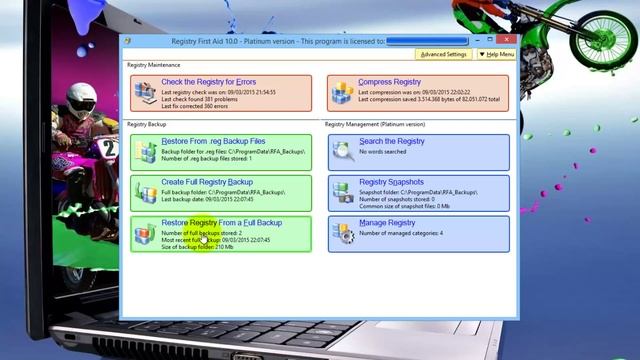Screen dimensions: 640x360
Task: Select the 'Last compression saved' bytes line
Action: tap(429, 99)
